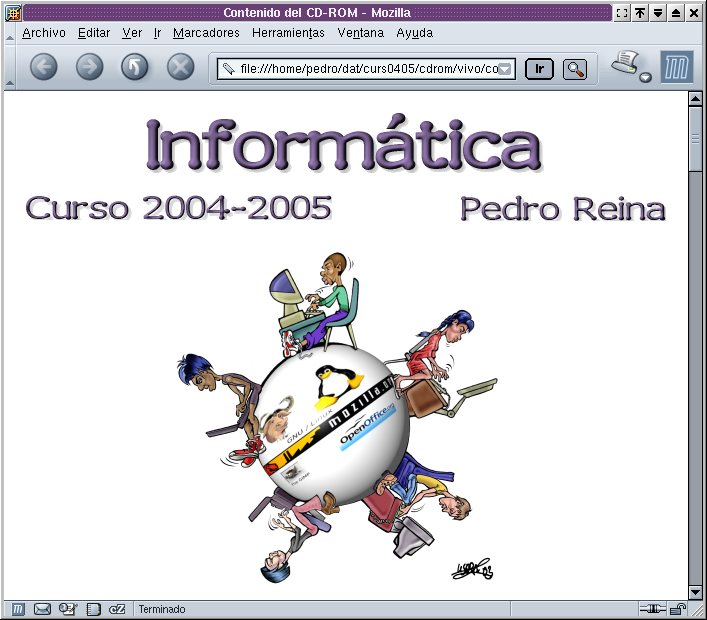This screenshot has width=707, height=620.
Task: Click the vertical scrollbar down arrow
Action: tap(695, 591)
